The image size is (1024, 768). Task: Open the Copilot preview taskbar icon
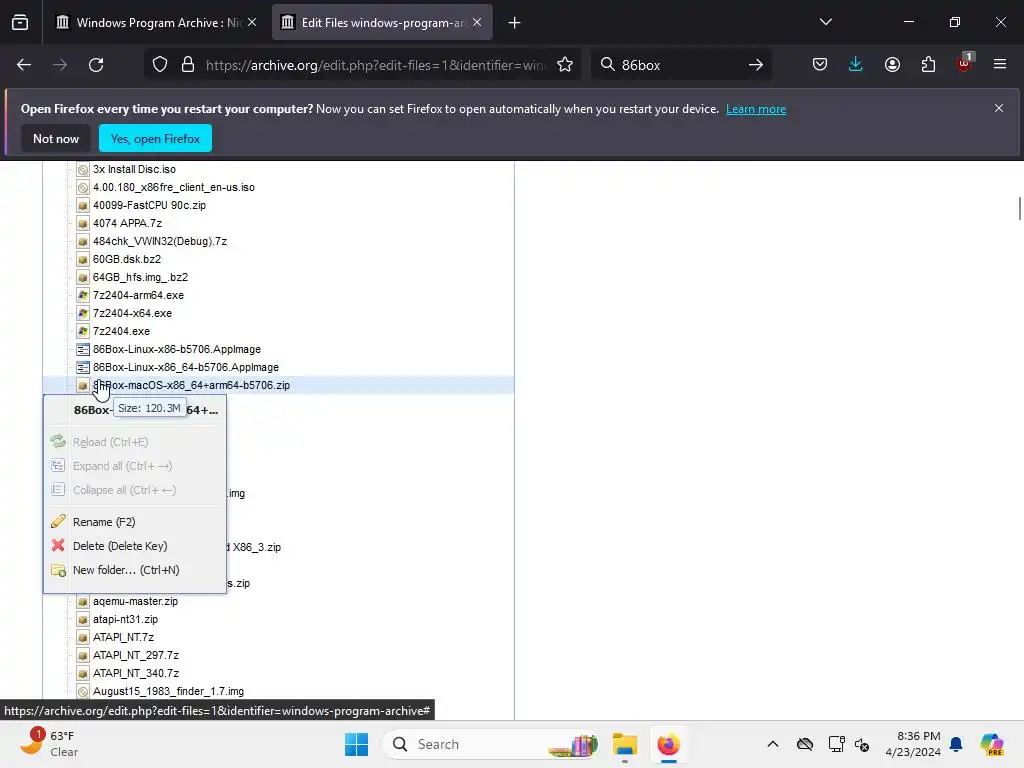[x=991, y=744]
